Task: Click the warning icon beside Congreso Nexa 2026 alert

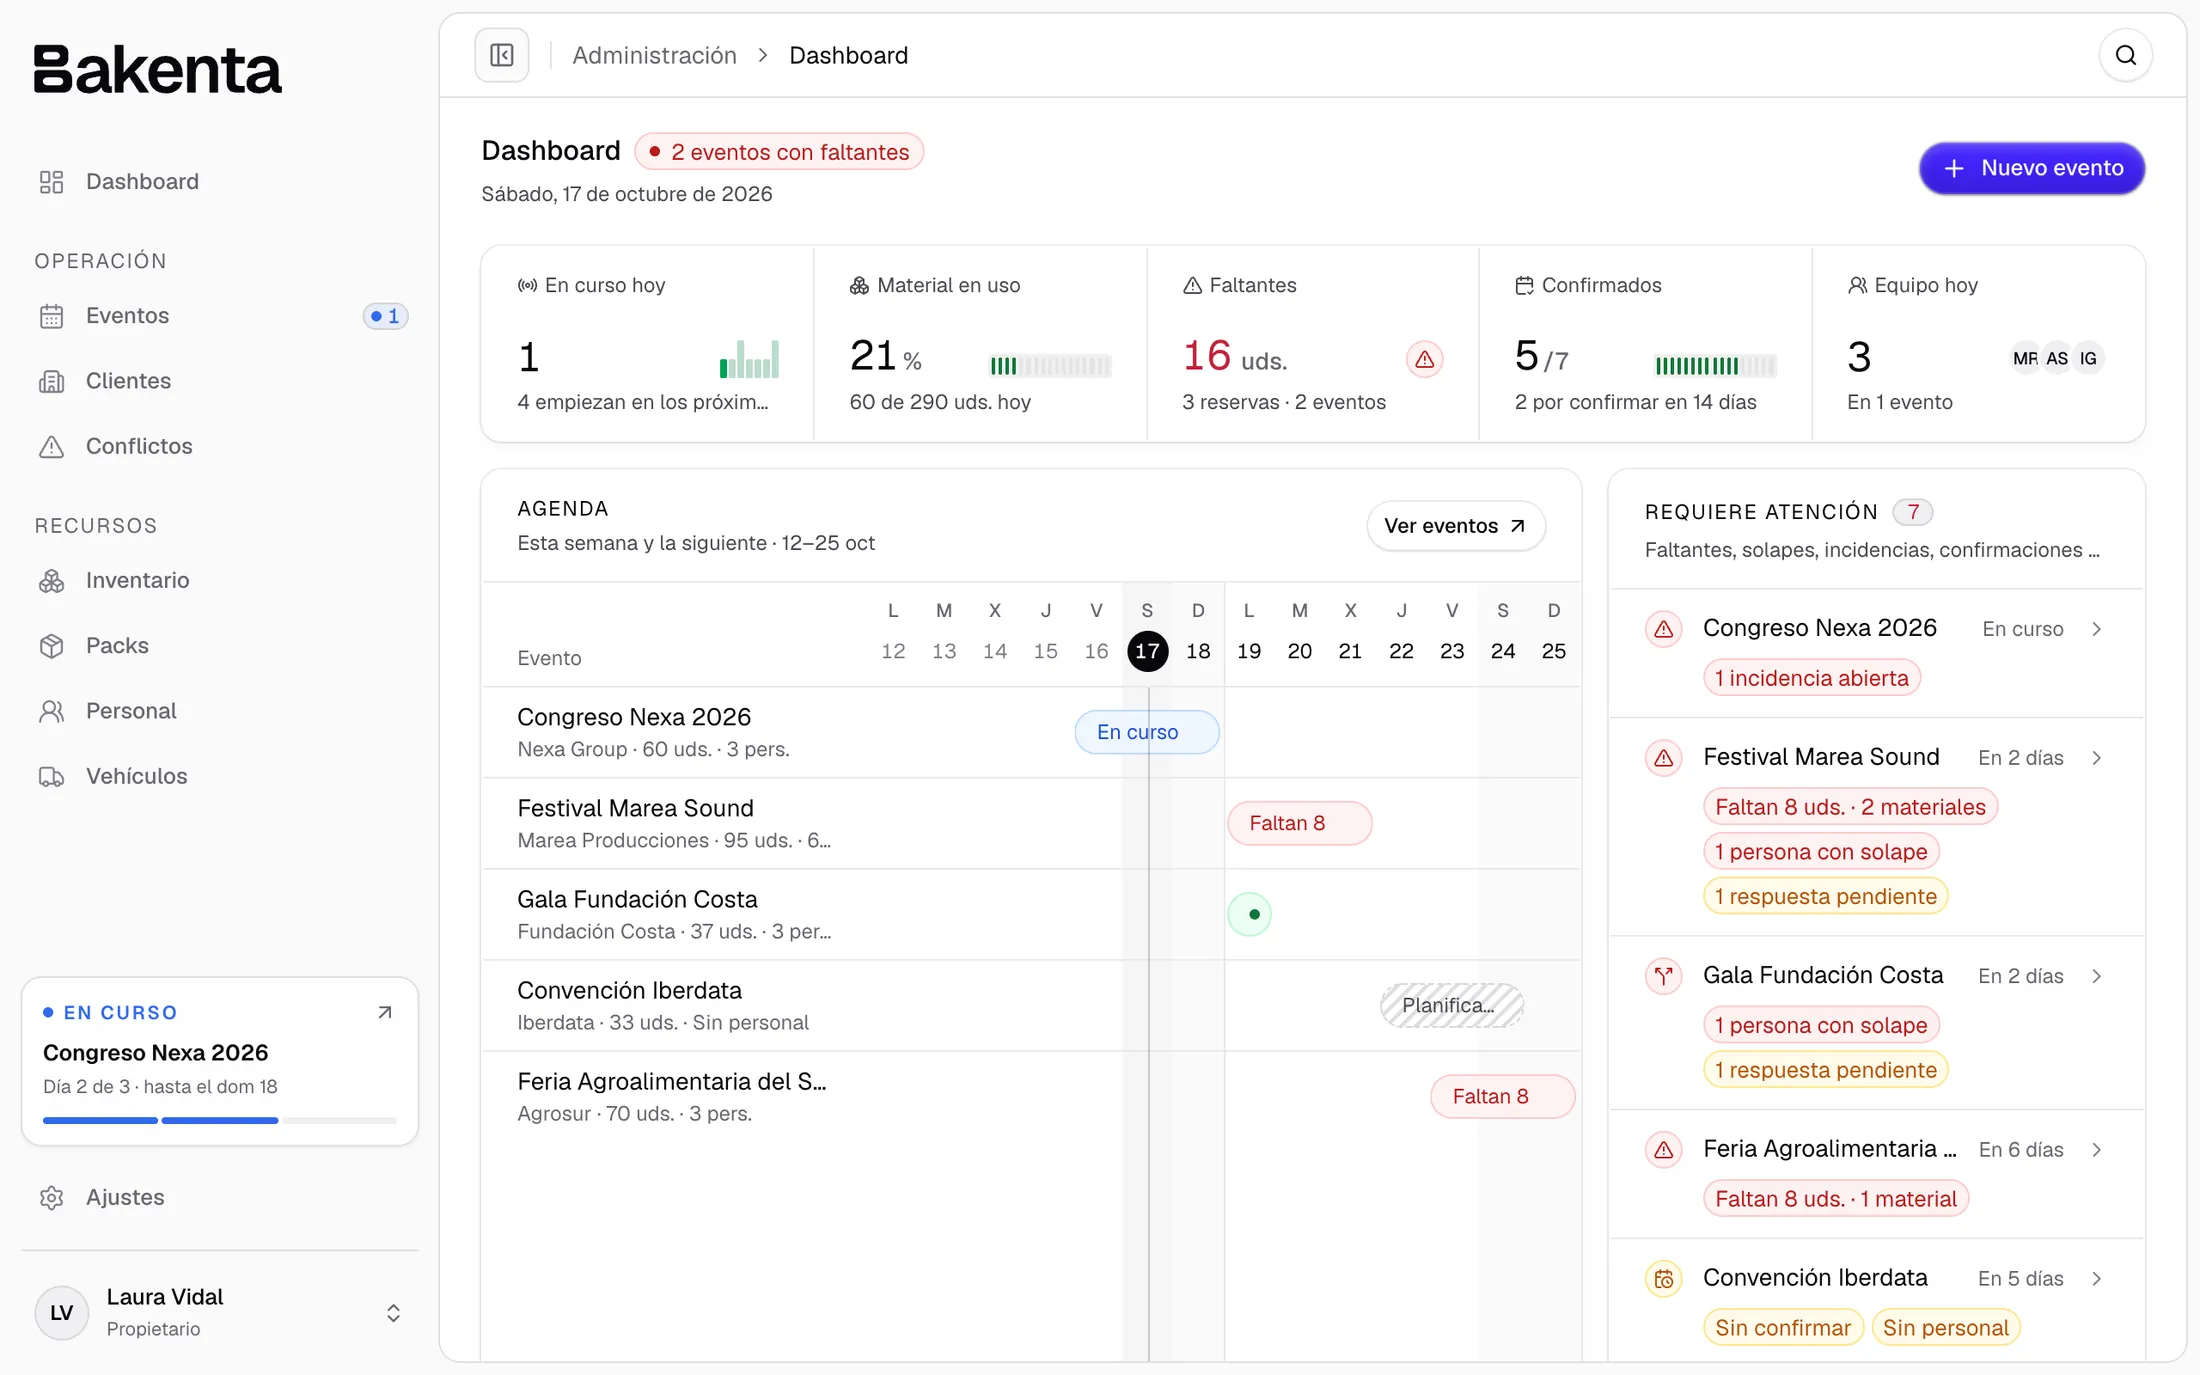Action: click(1664, 629)
